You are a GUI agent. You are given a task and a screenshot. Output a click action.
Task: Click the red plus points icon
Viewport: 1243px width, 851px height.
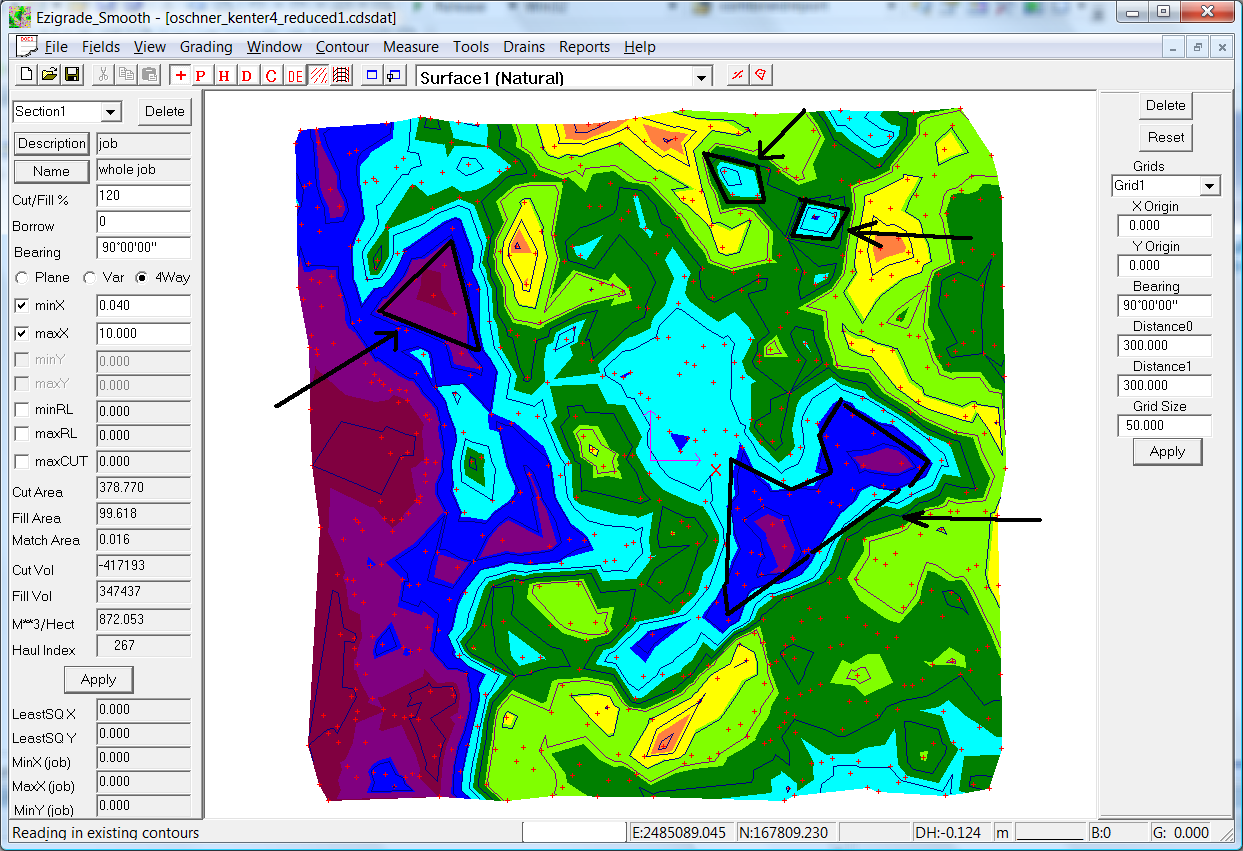[180, 76]
